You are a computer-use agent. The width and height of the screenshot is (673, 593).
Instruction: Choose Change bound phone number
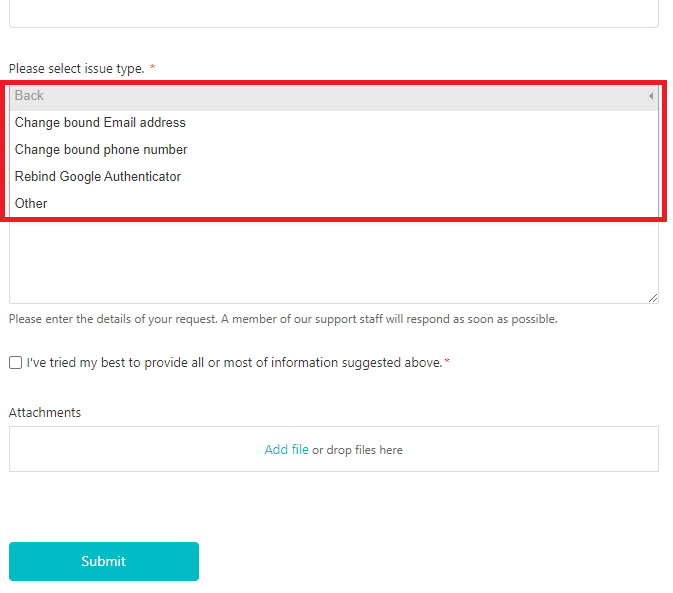(101, 150)
